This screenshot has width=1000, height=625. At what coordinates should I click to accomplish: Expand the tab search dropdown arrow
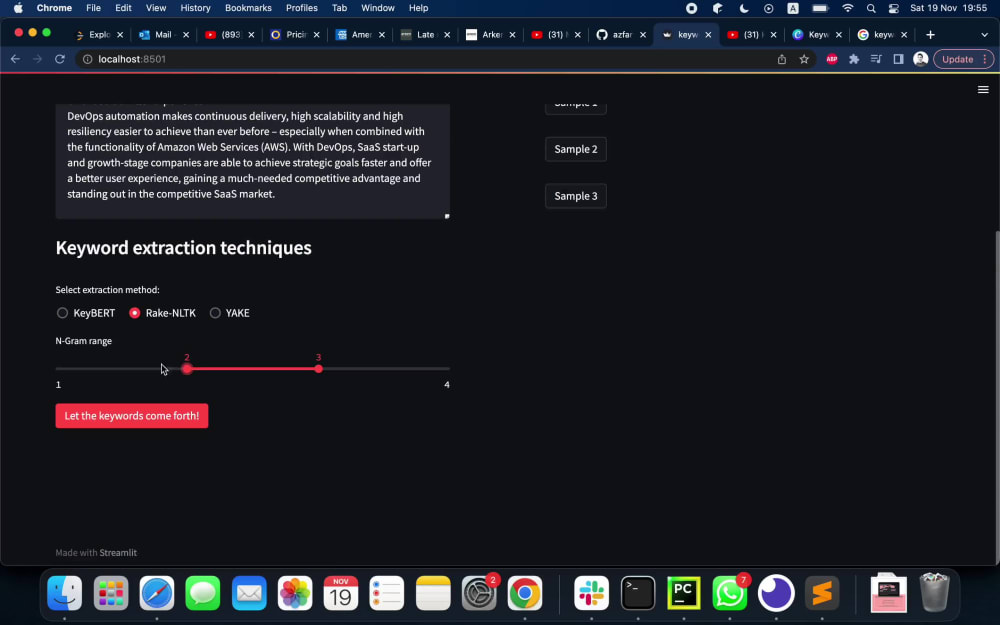[x=984, y=33]
